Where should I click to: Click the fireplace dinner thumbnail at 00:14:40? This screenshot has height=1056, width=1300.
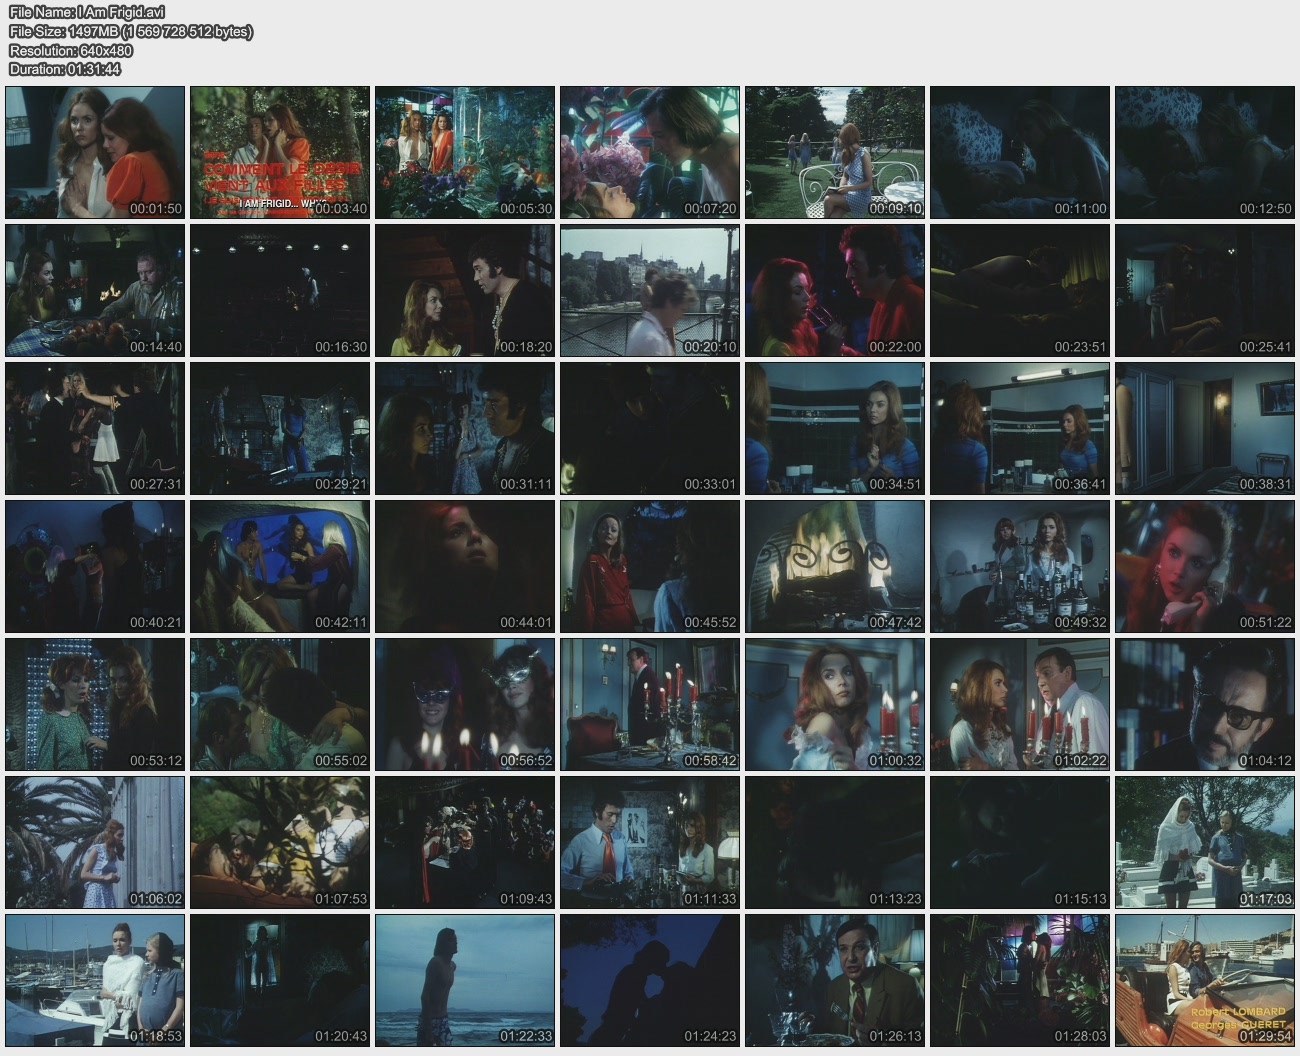tap(95, 290)
